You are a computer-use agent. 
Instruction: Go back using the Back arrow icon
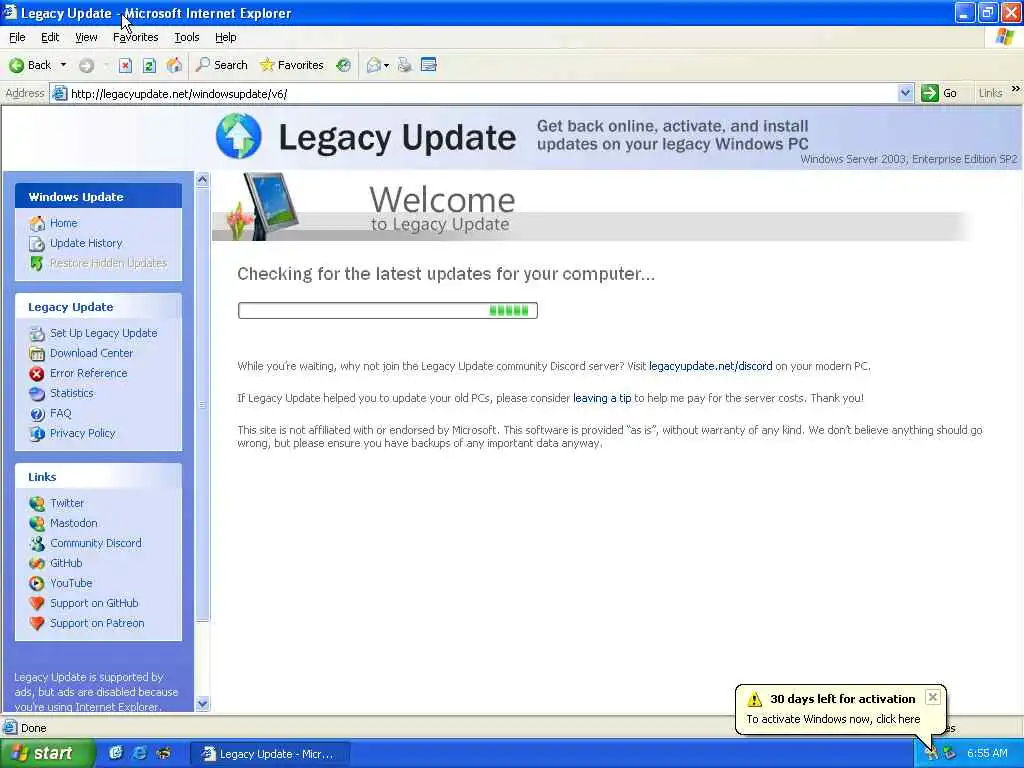click(x=16, y=65)
